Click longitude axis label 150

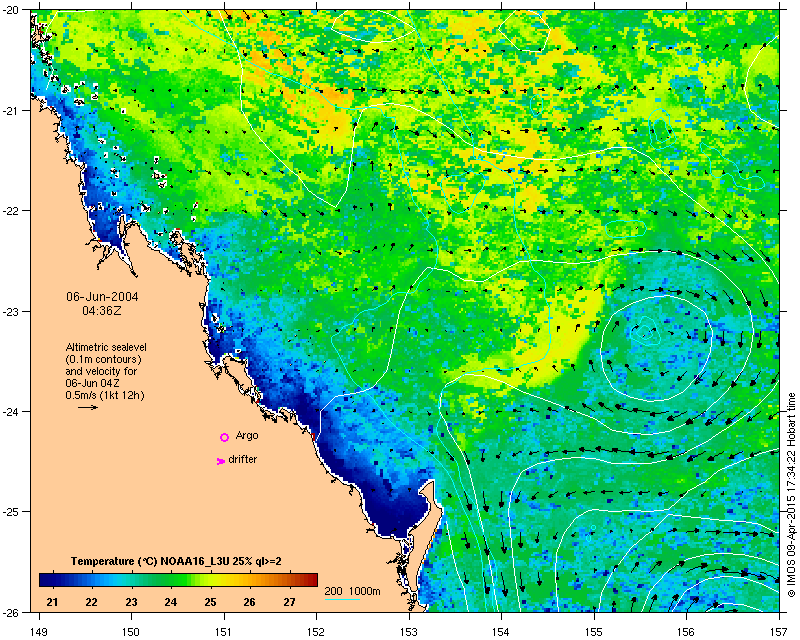(131, 632)
